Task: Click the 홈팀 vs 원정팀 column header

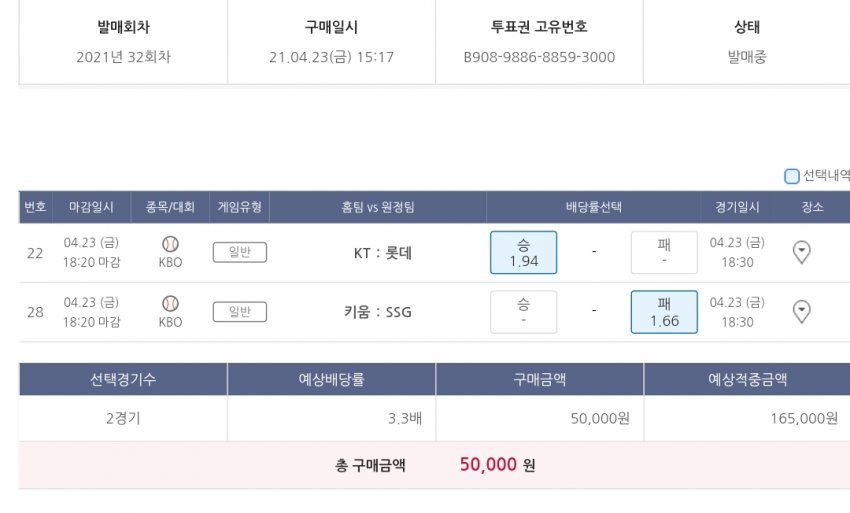Action: [x=377, y=207]
